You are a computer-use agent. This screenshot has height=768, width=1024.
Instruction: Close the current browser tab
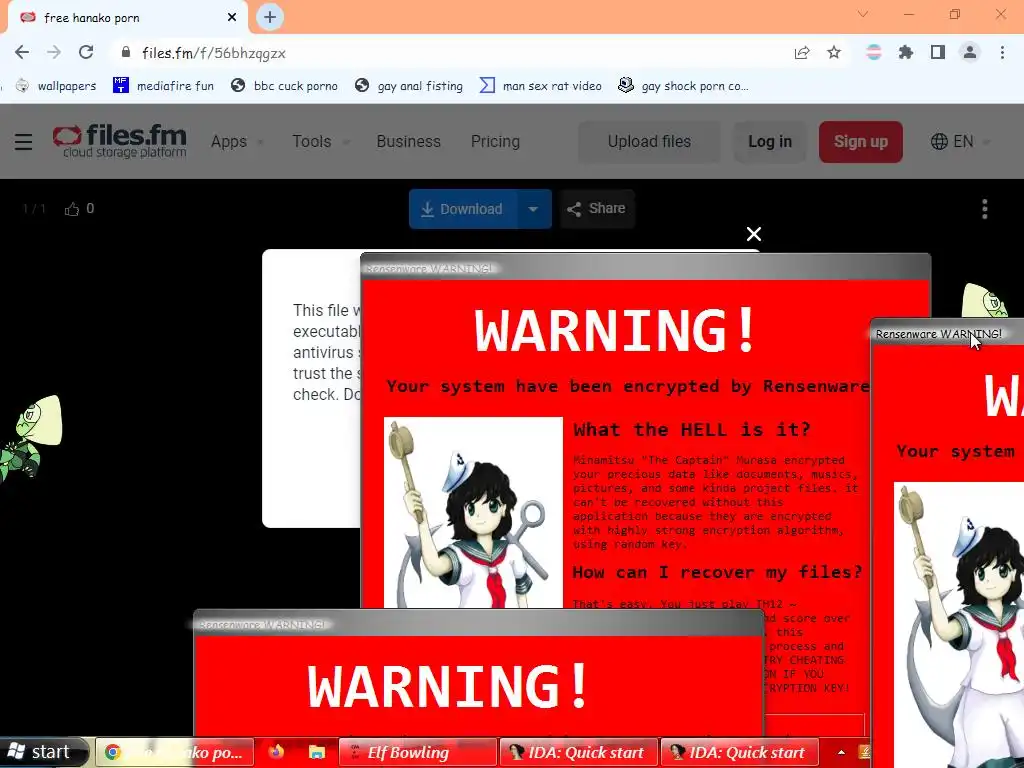pyautogui.click(x=232, y=17)
